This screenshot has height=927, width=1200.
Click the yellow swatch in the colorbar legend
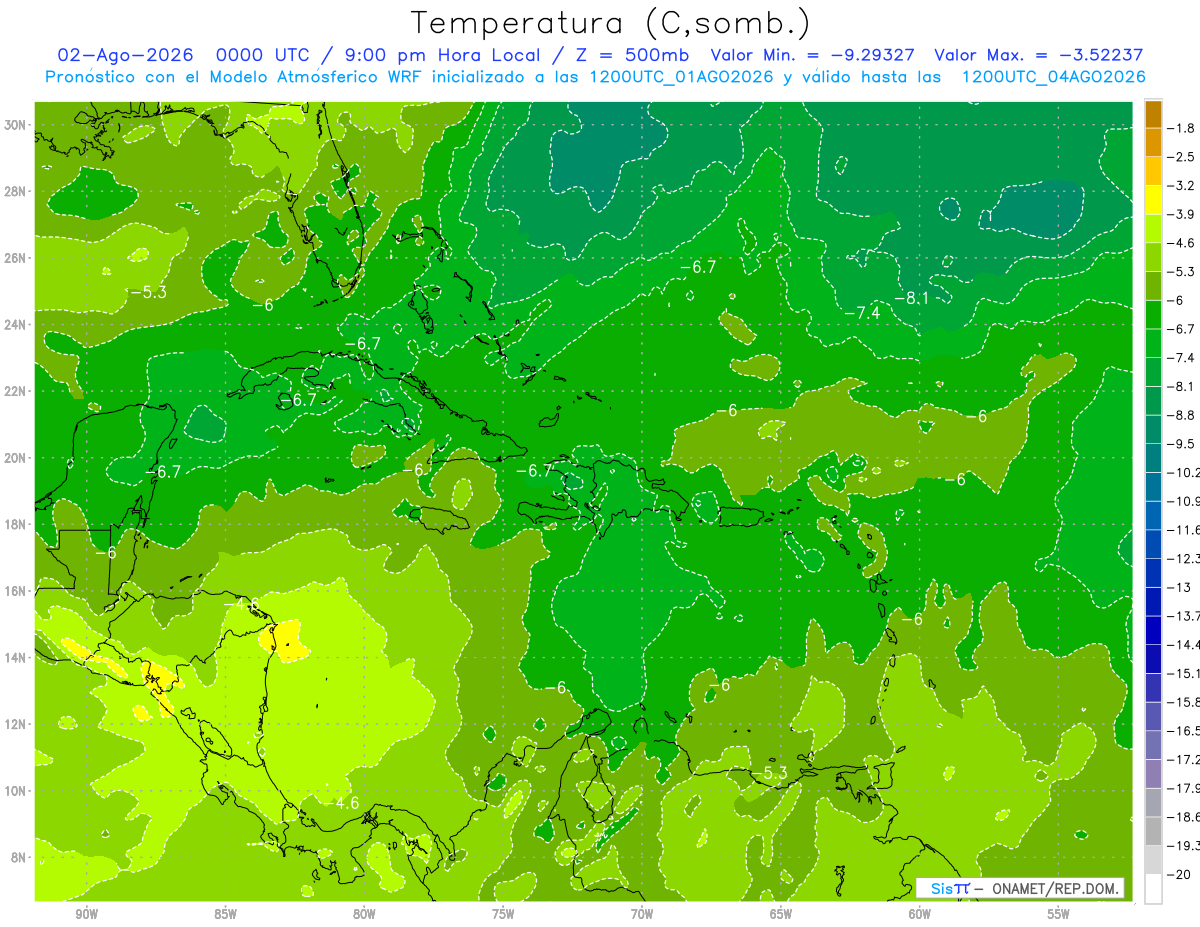[x=1153, y=200]
